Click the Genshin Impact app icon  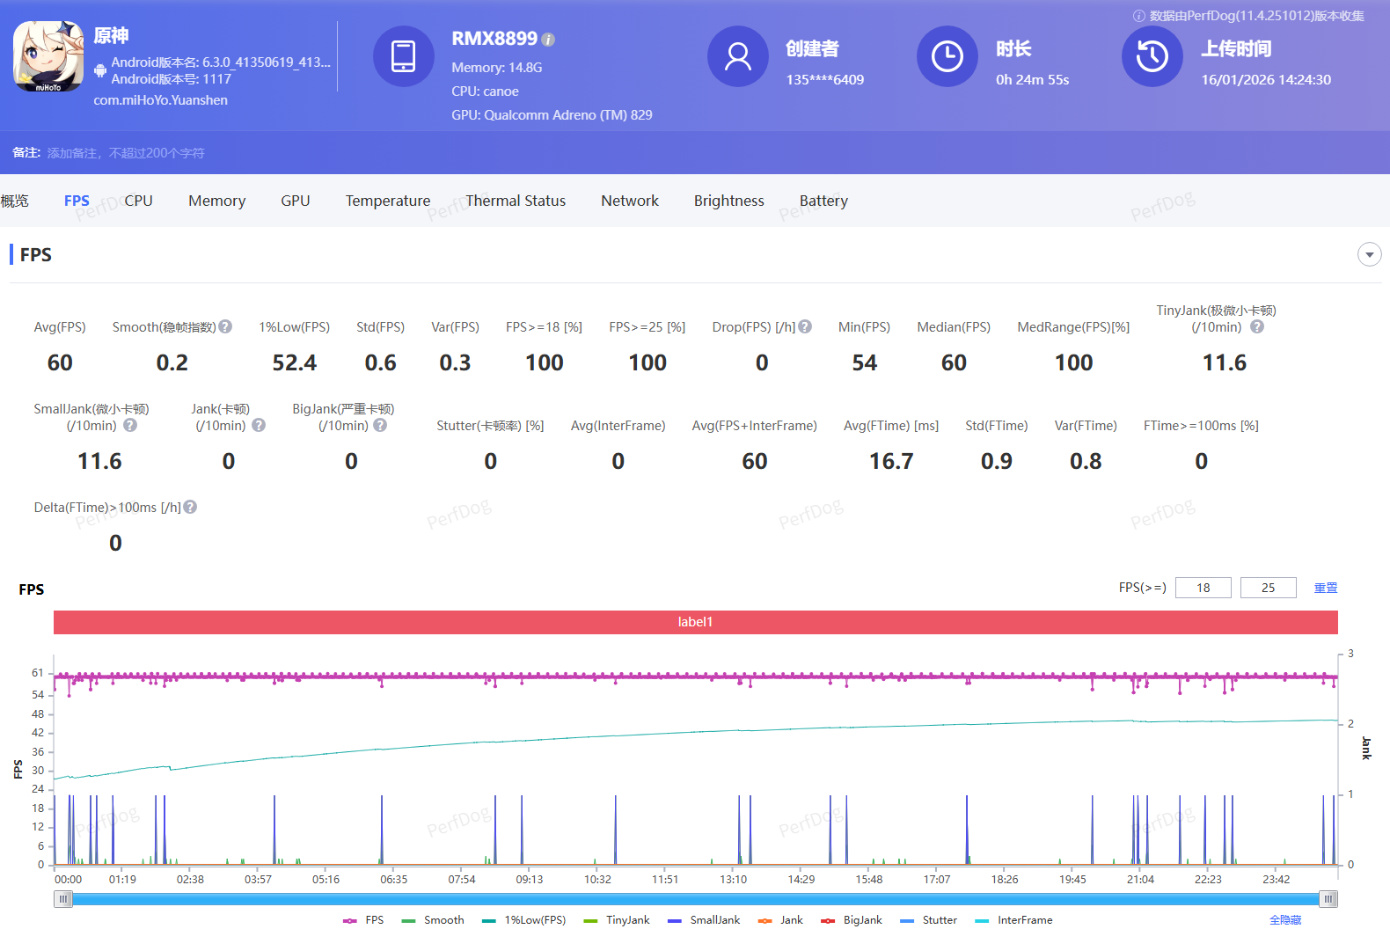pos(48,57)
